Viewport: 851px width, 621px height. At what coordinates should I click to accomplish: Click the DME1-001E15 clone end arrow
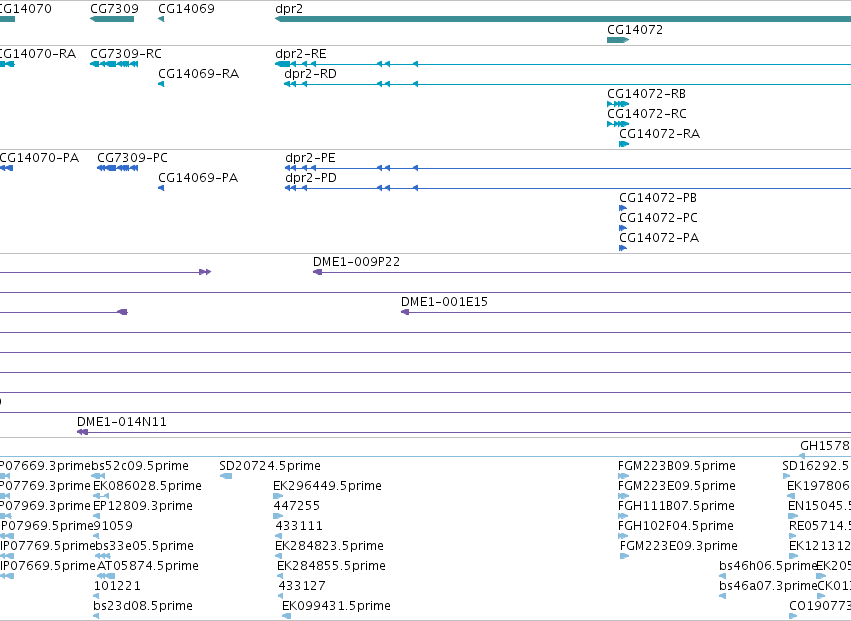coord(404,312)
